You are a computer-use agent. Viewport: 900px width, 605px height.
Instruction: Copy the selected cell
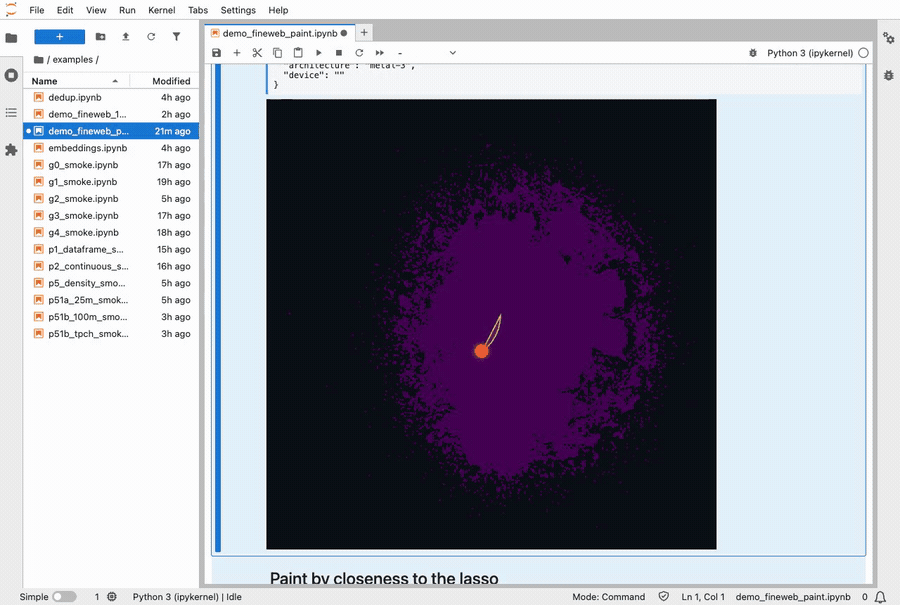277,53
